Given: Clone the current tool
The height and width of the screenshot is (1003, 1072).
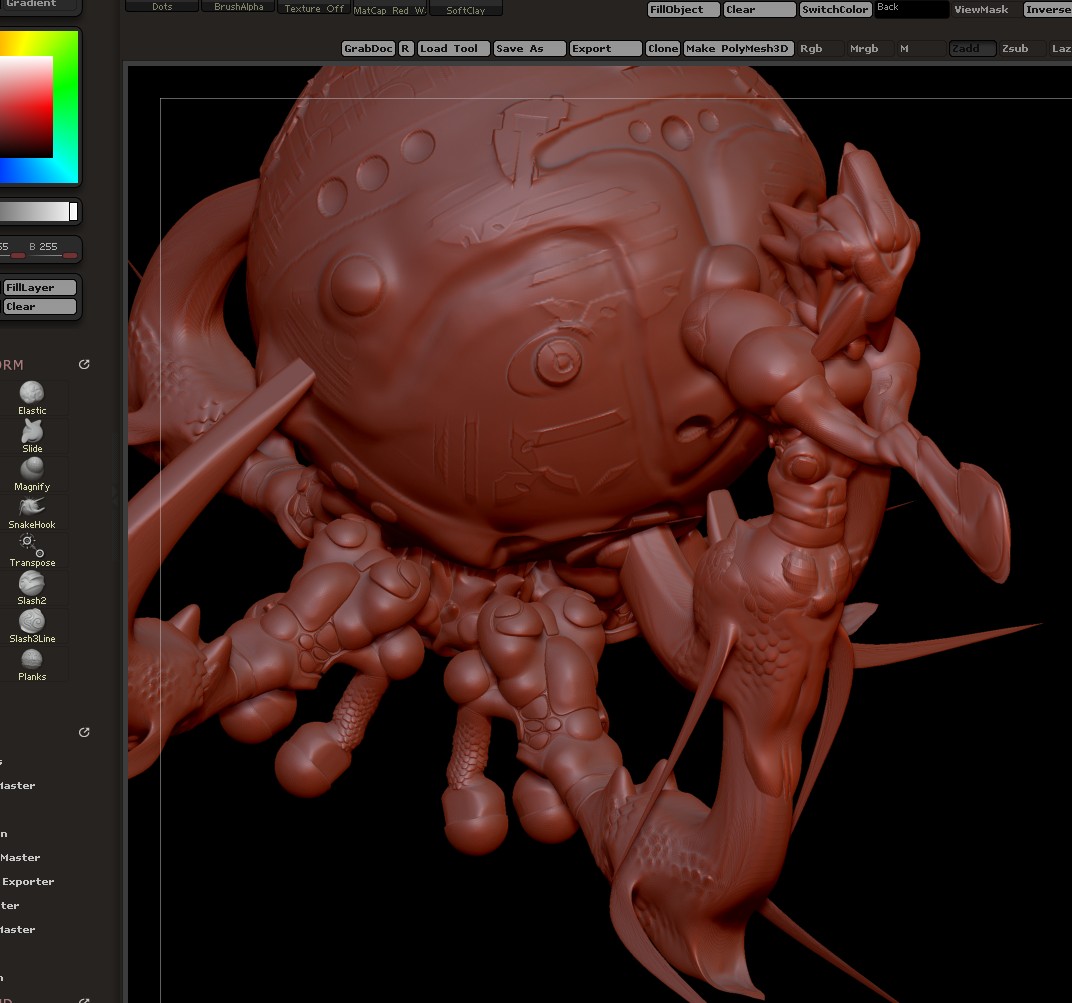Looking at the screenshot, I should click(662, 49).
